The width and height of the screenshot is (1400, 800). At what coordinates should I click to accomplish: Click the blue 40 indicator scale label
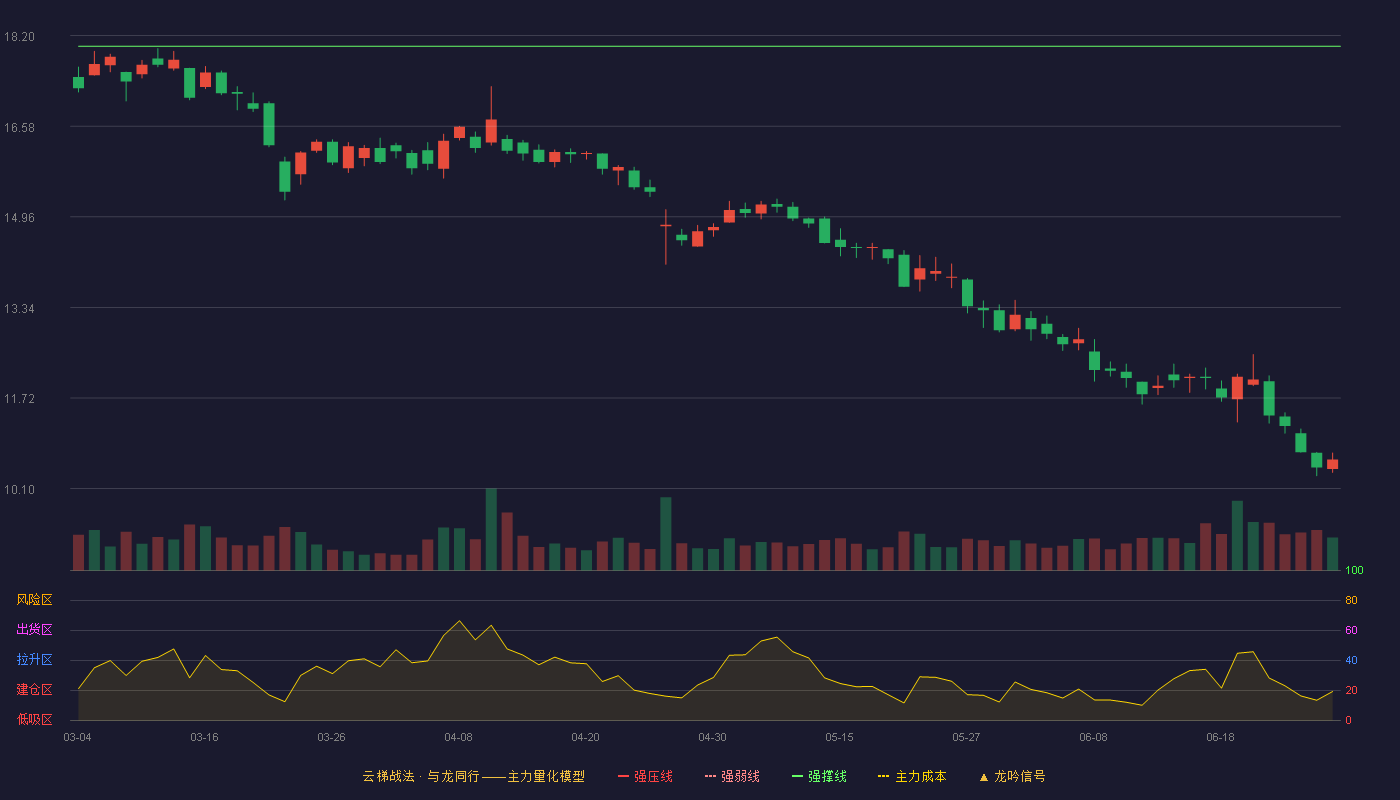1351,660
